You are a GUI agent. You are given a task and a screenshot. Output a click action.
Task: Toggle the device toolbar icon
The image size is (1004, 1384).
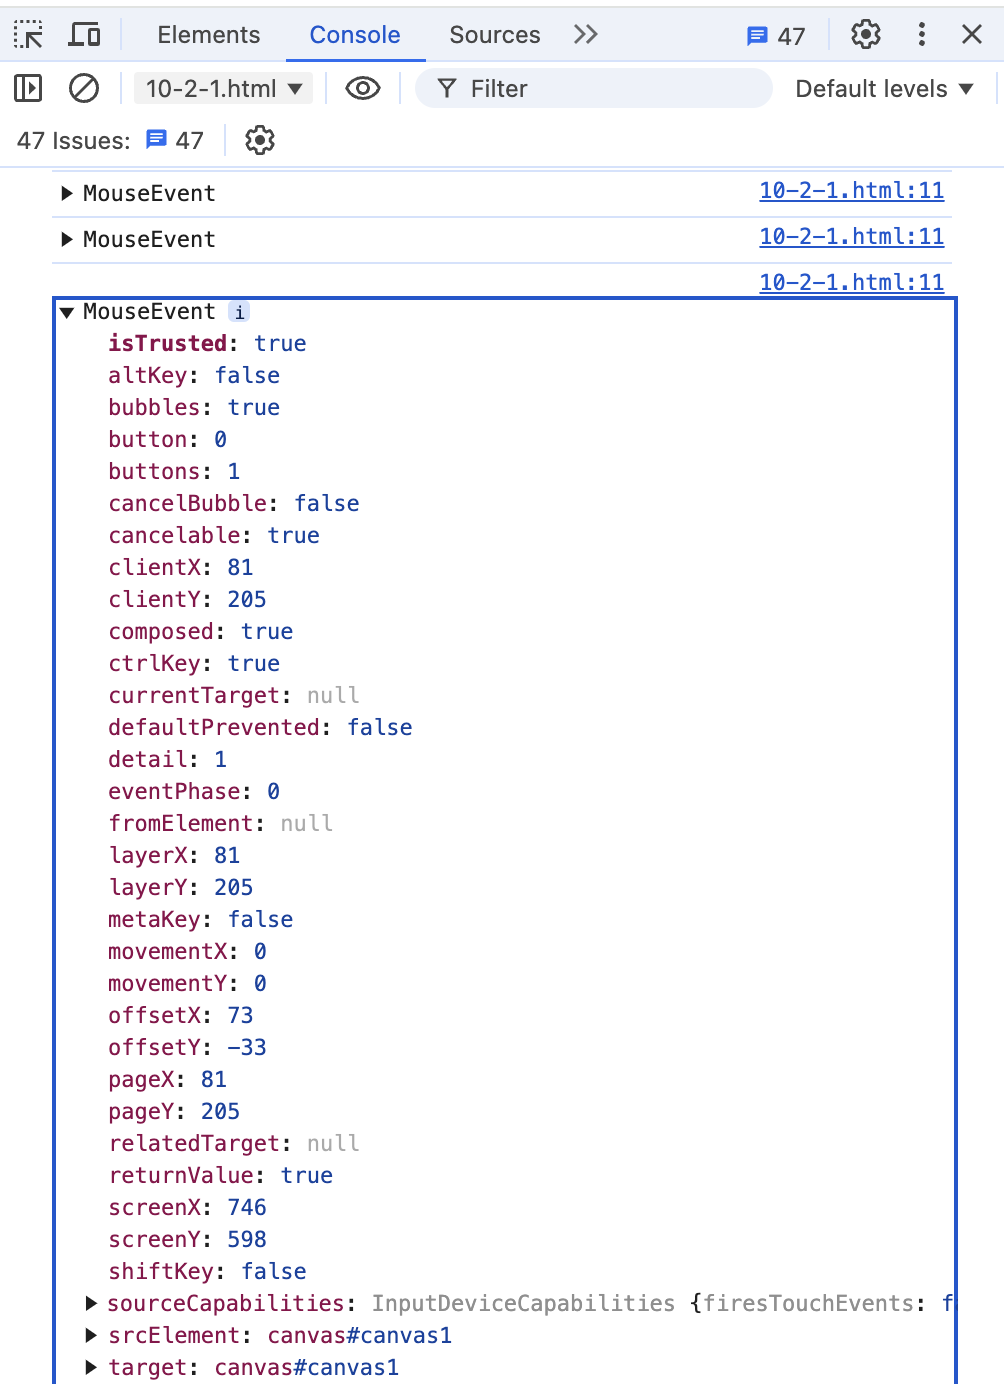(84, 35)
